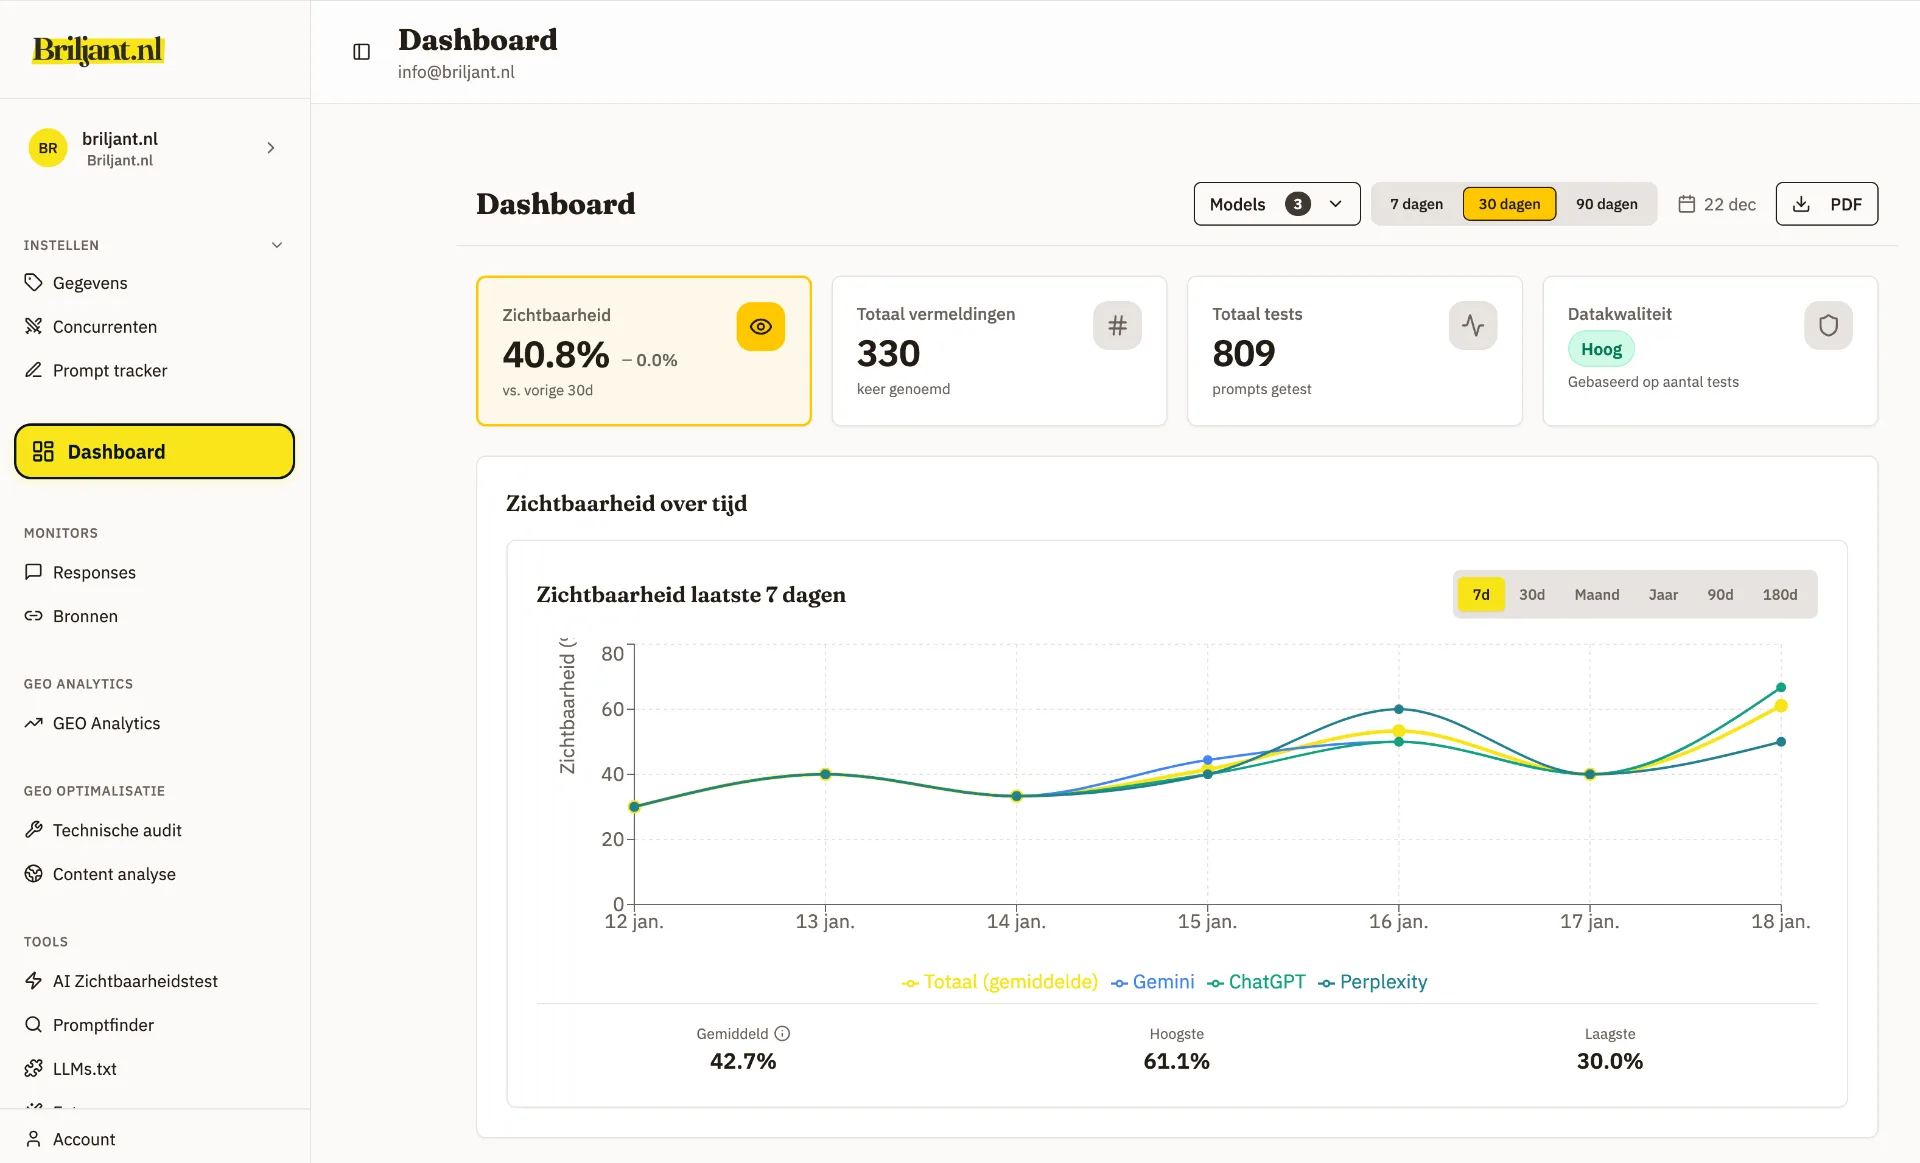Click the hashtag icon on Totaal vermeldingen

1117,326
